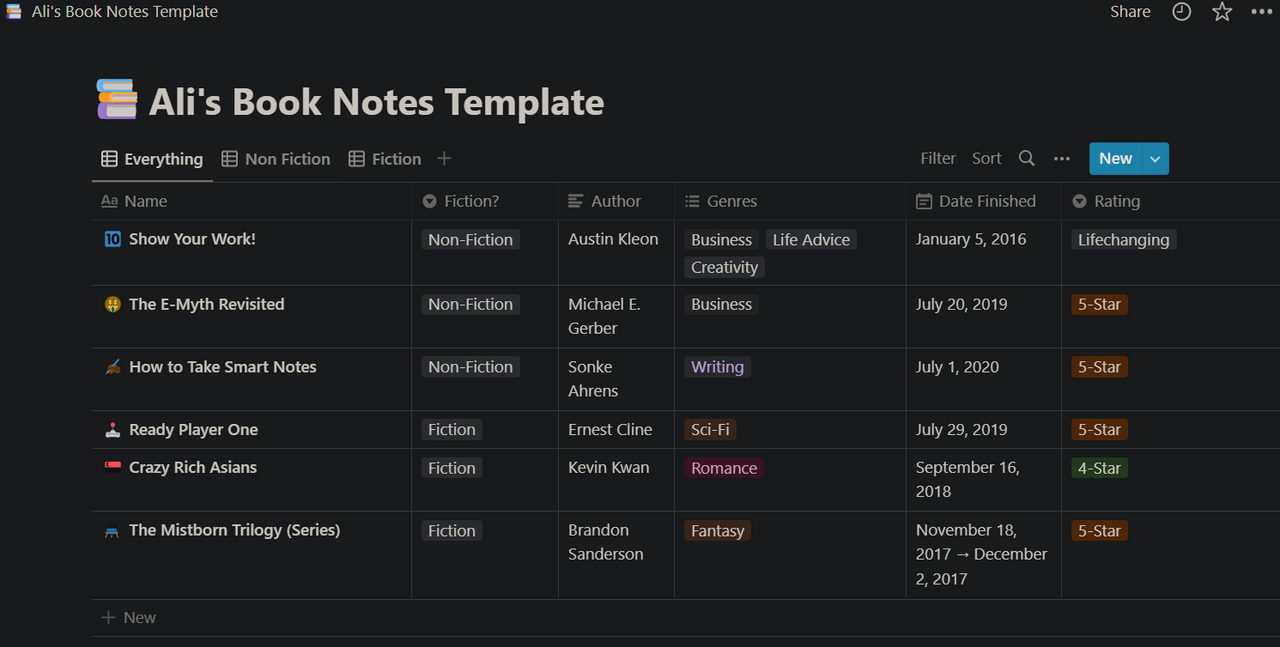
Task: Open the page updates clock icon
Action: pos(1182,12)
